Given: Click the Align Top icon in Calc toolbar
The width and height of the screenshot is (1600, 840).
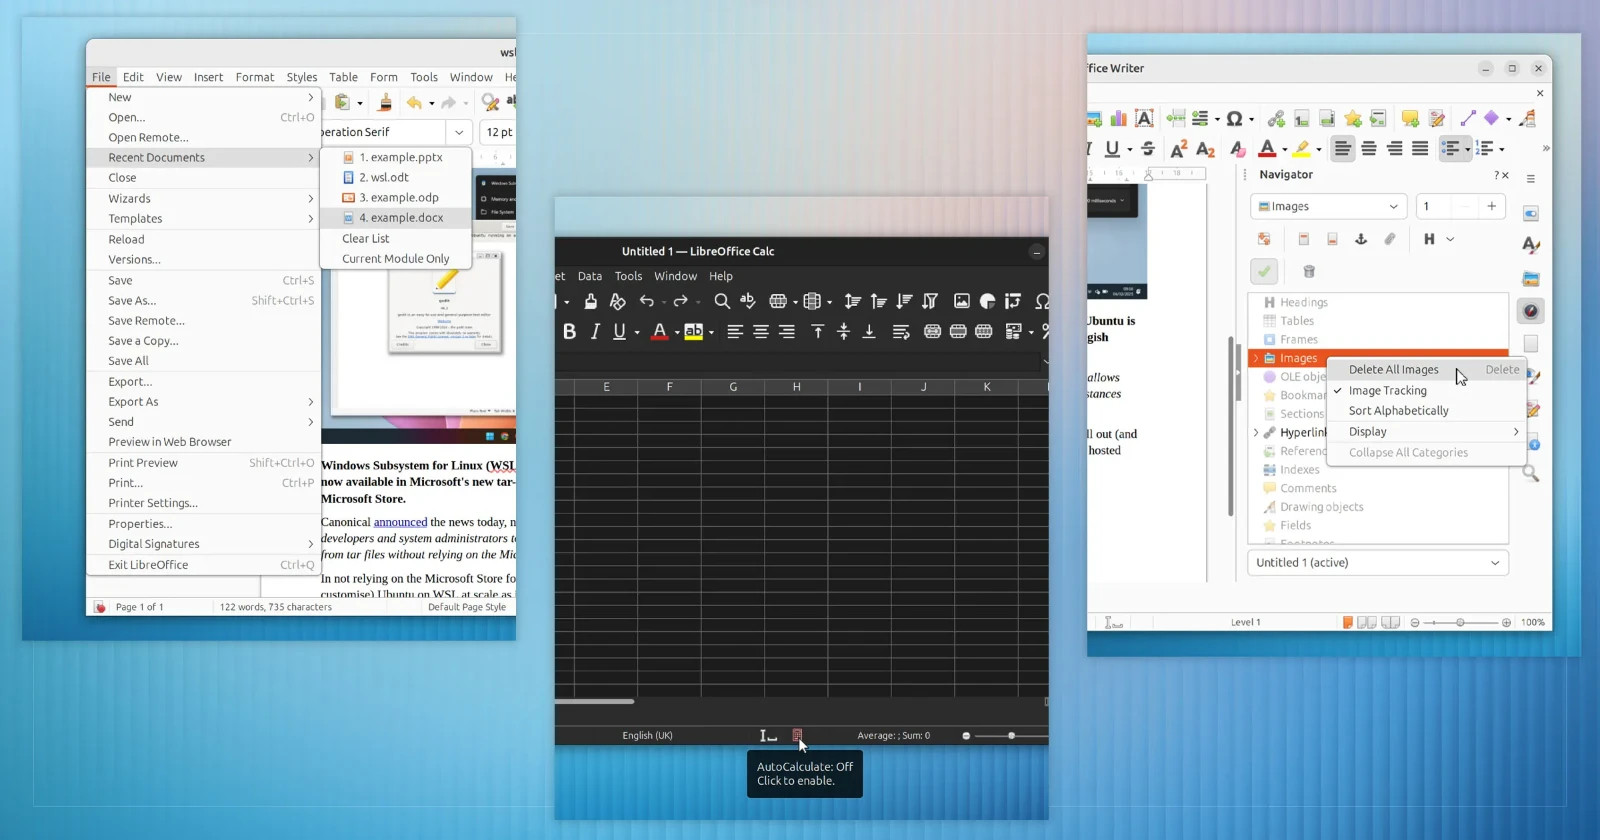Looking at the screenshot, I should click(x=818, y=331).
